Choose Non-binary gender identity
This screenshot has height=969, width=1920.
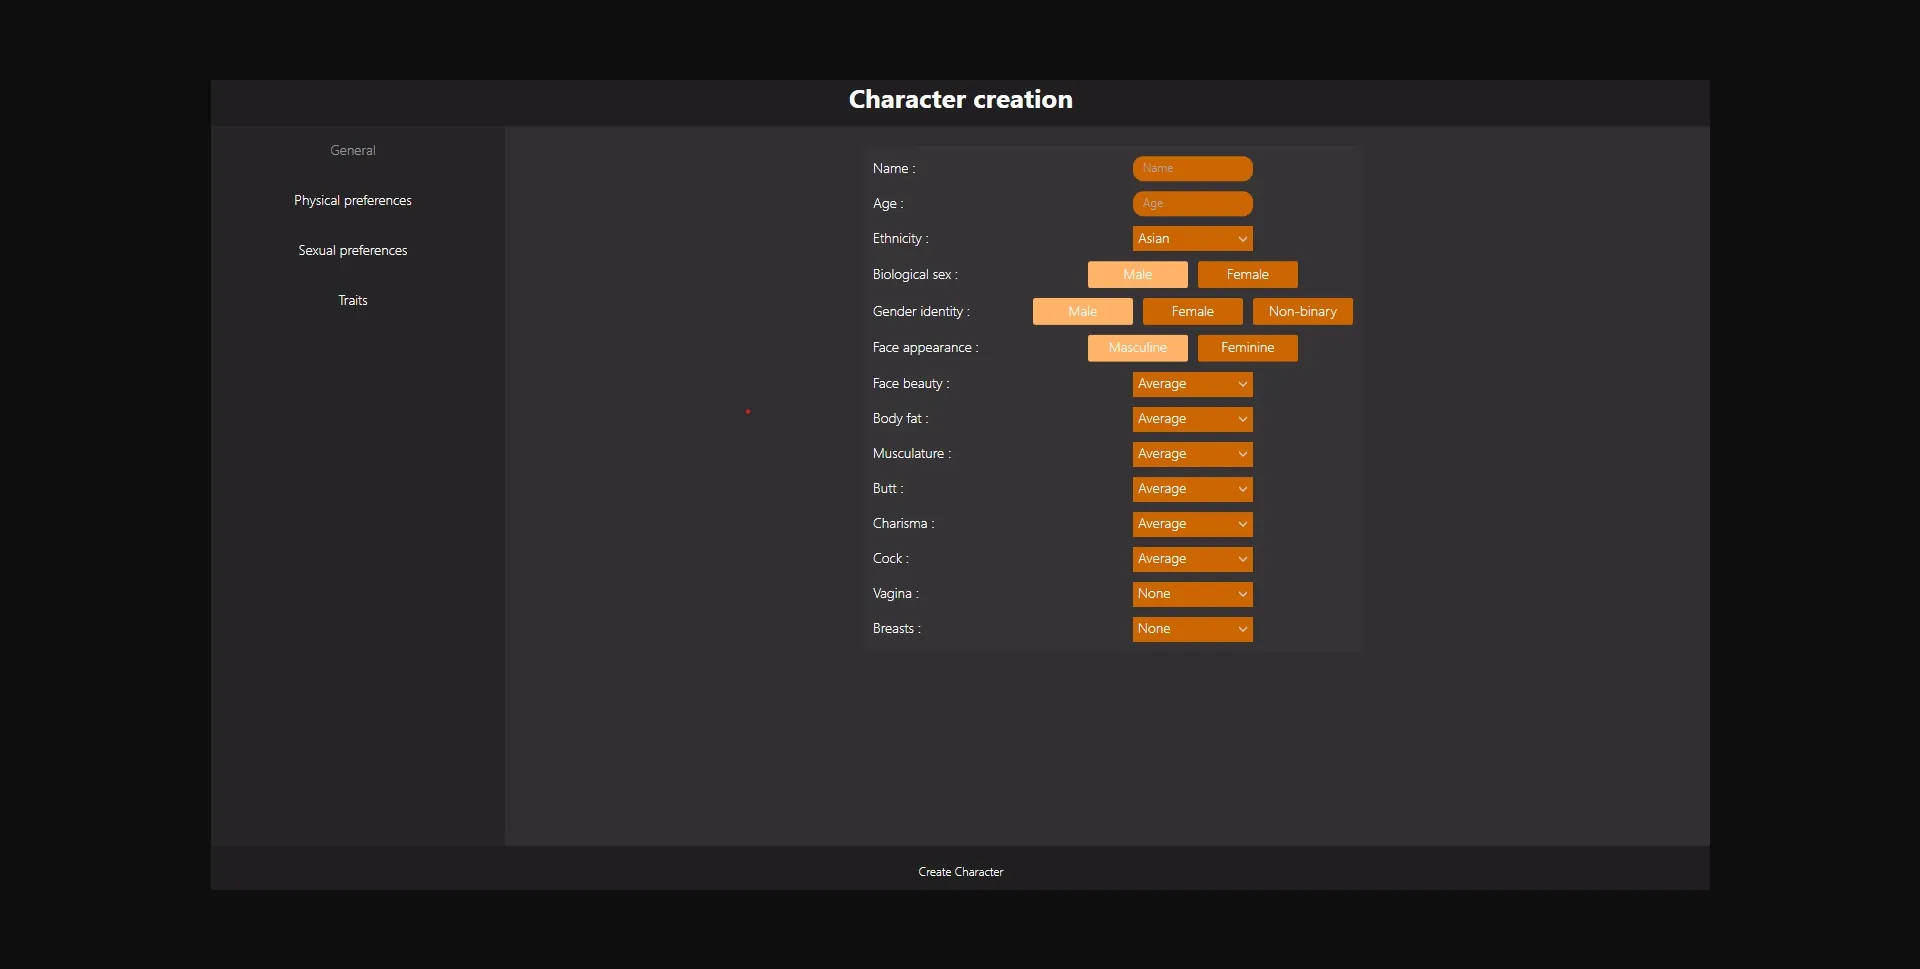[1302, 312]
